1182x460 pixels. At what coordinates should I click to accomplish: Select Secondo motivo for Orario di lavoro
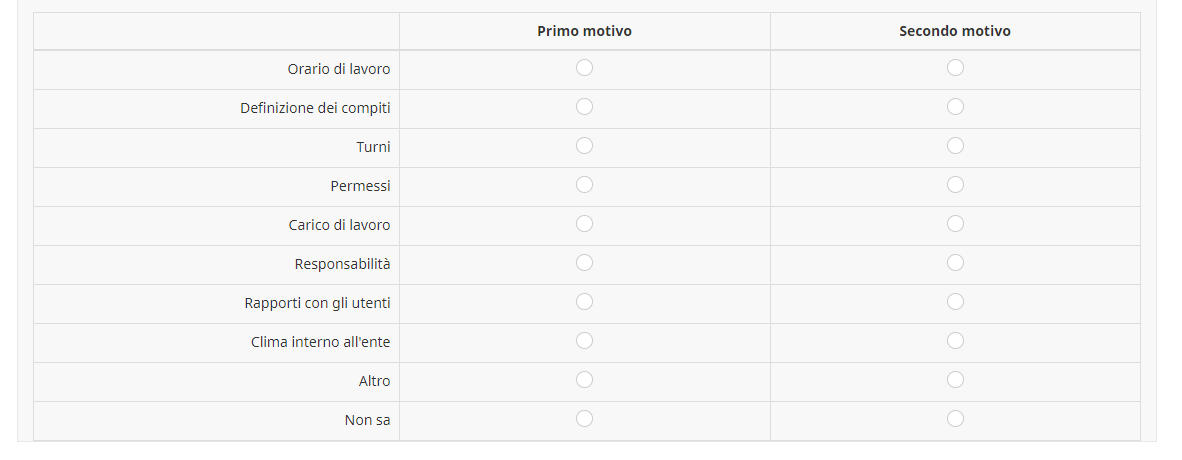955,68
